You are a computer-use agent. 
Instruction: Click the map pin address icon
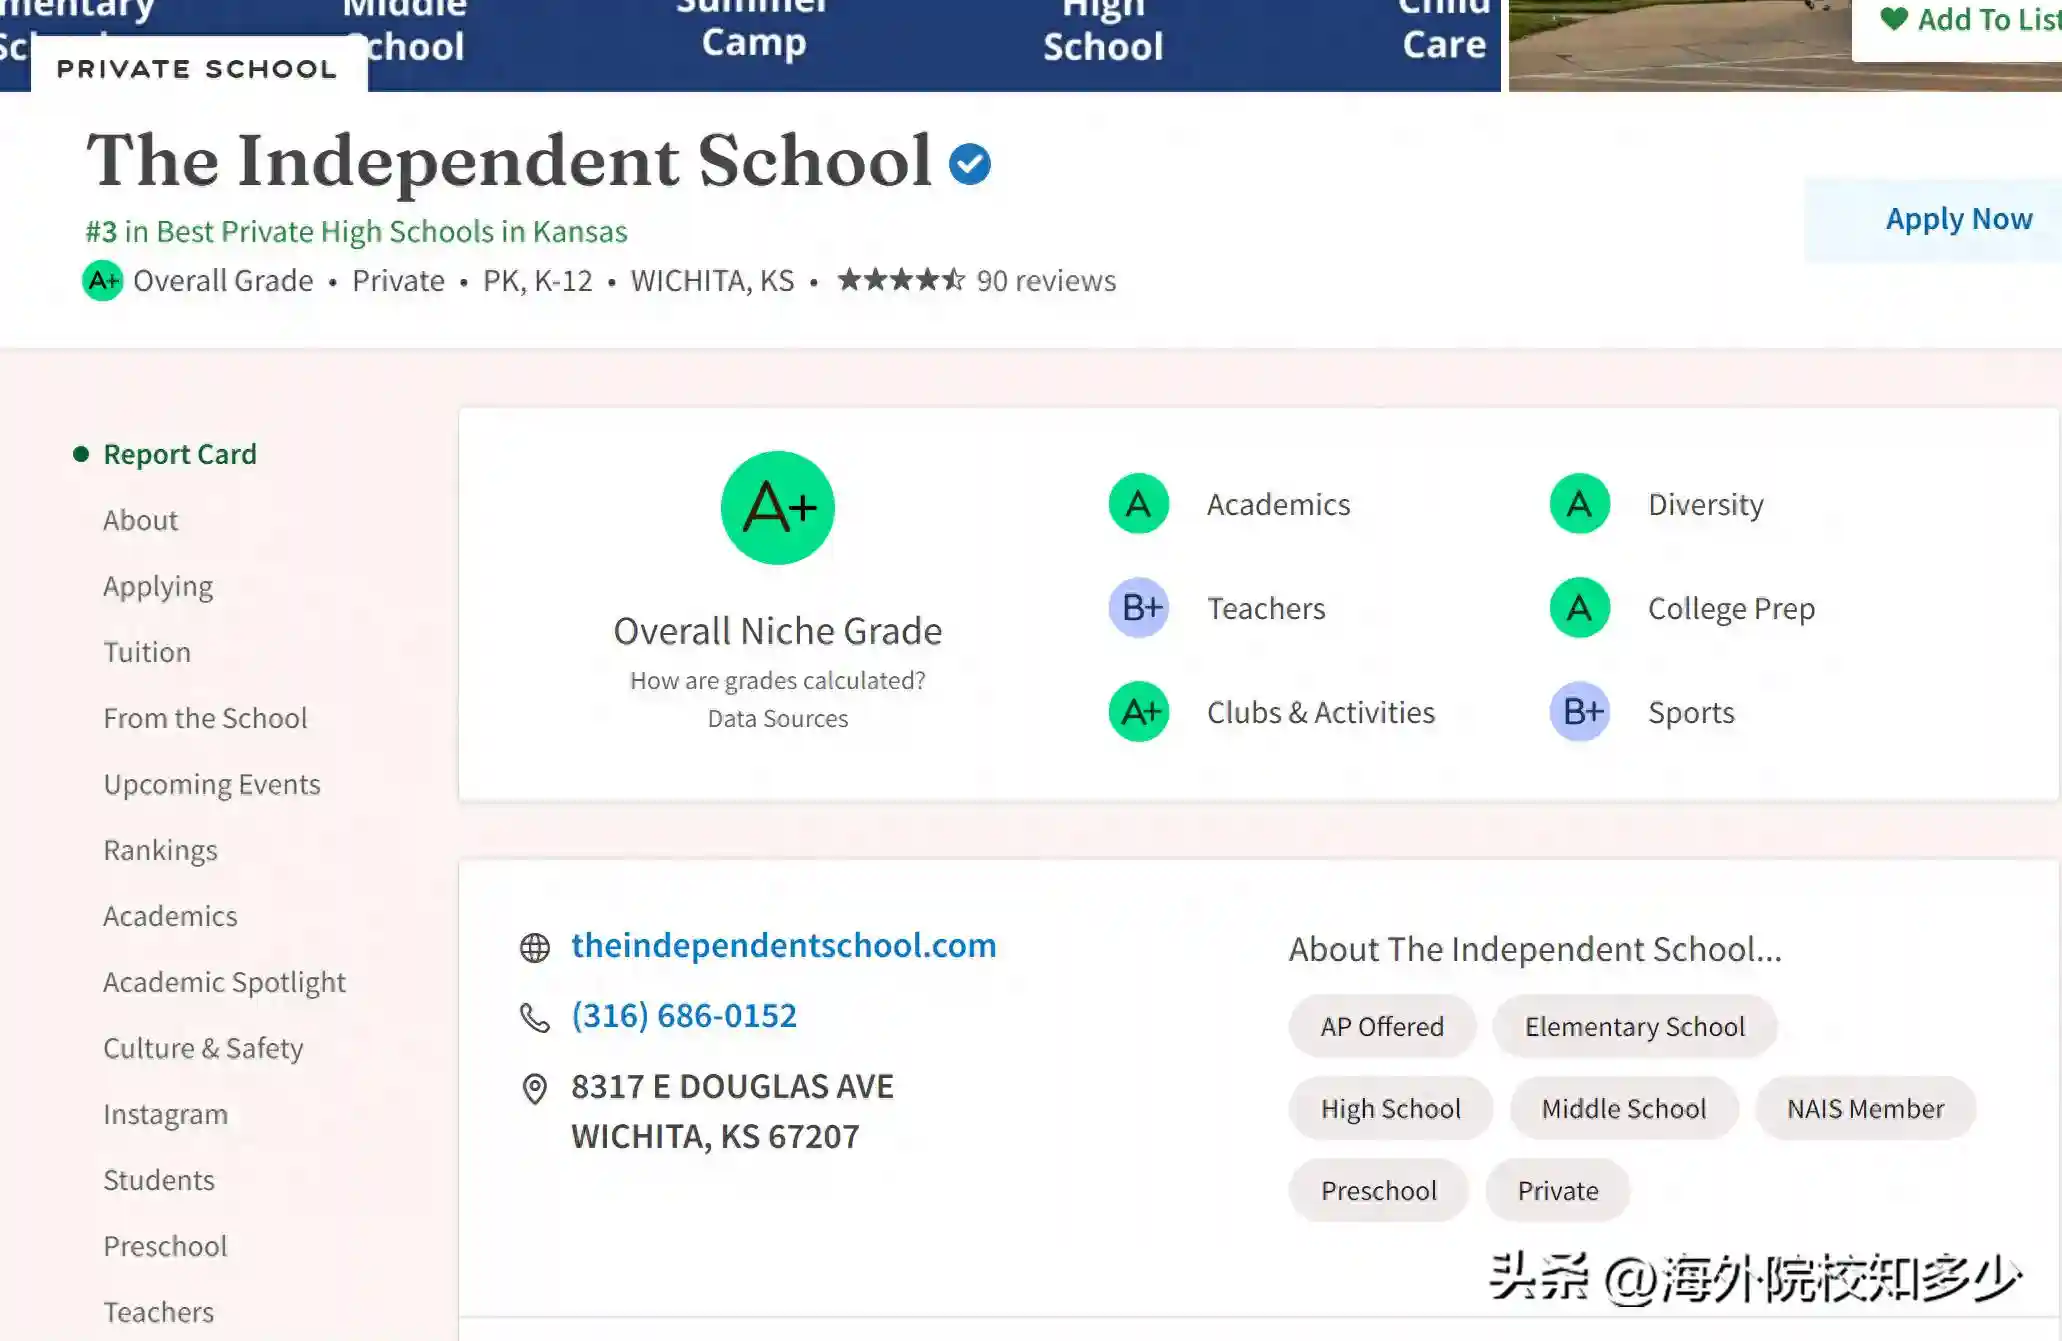coord(535,1089)
